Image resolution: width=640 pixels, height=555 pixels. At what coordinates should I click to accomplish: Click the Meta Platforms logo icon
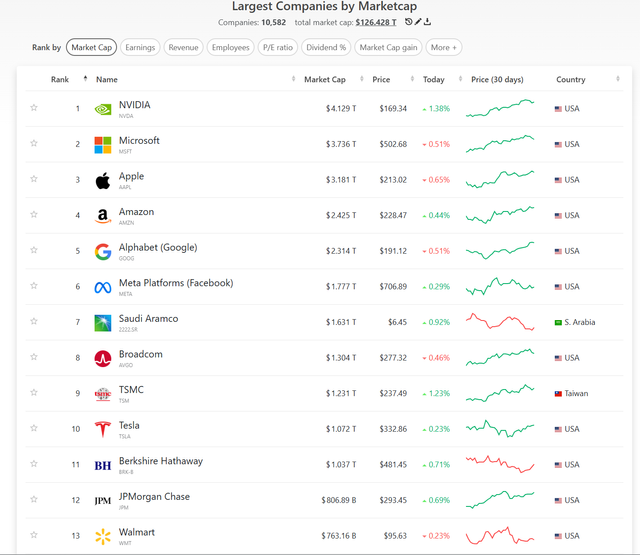pyautogui.click(x=102, y=287)
